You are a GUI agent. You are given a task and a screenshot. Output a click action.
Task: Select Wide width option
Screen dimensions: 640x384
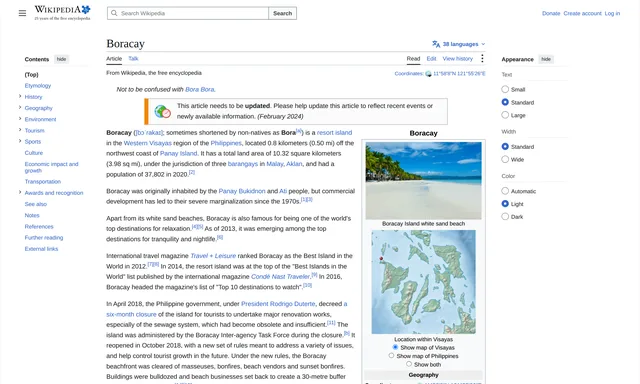tap(505, 159)
